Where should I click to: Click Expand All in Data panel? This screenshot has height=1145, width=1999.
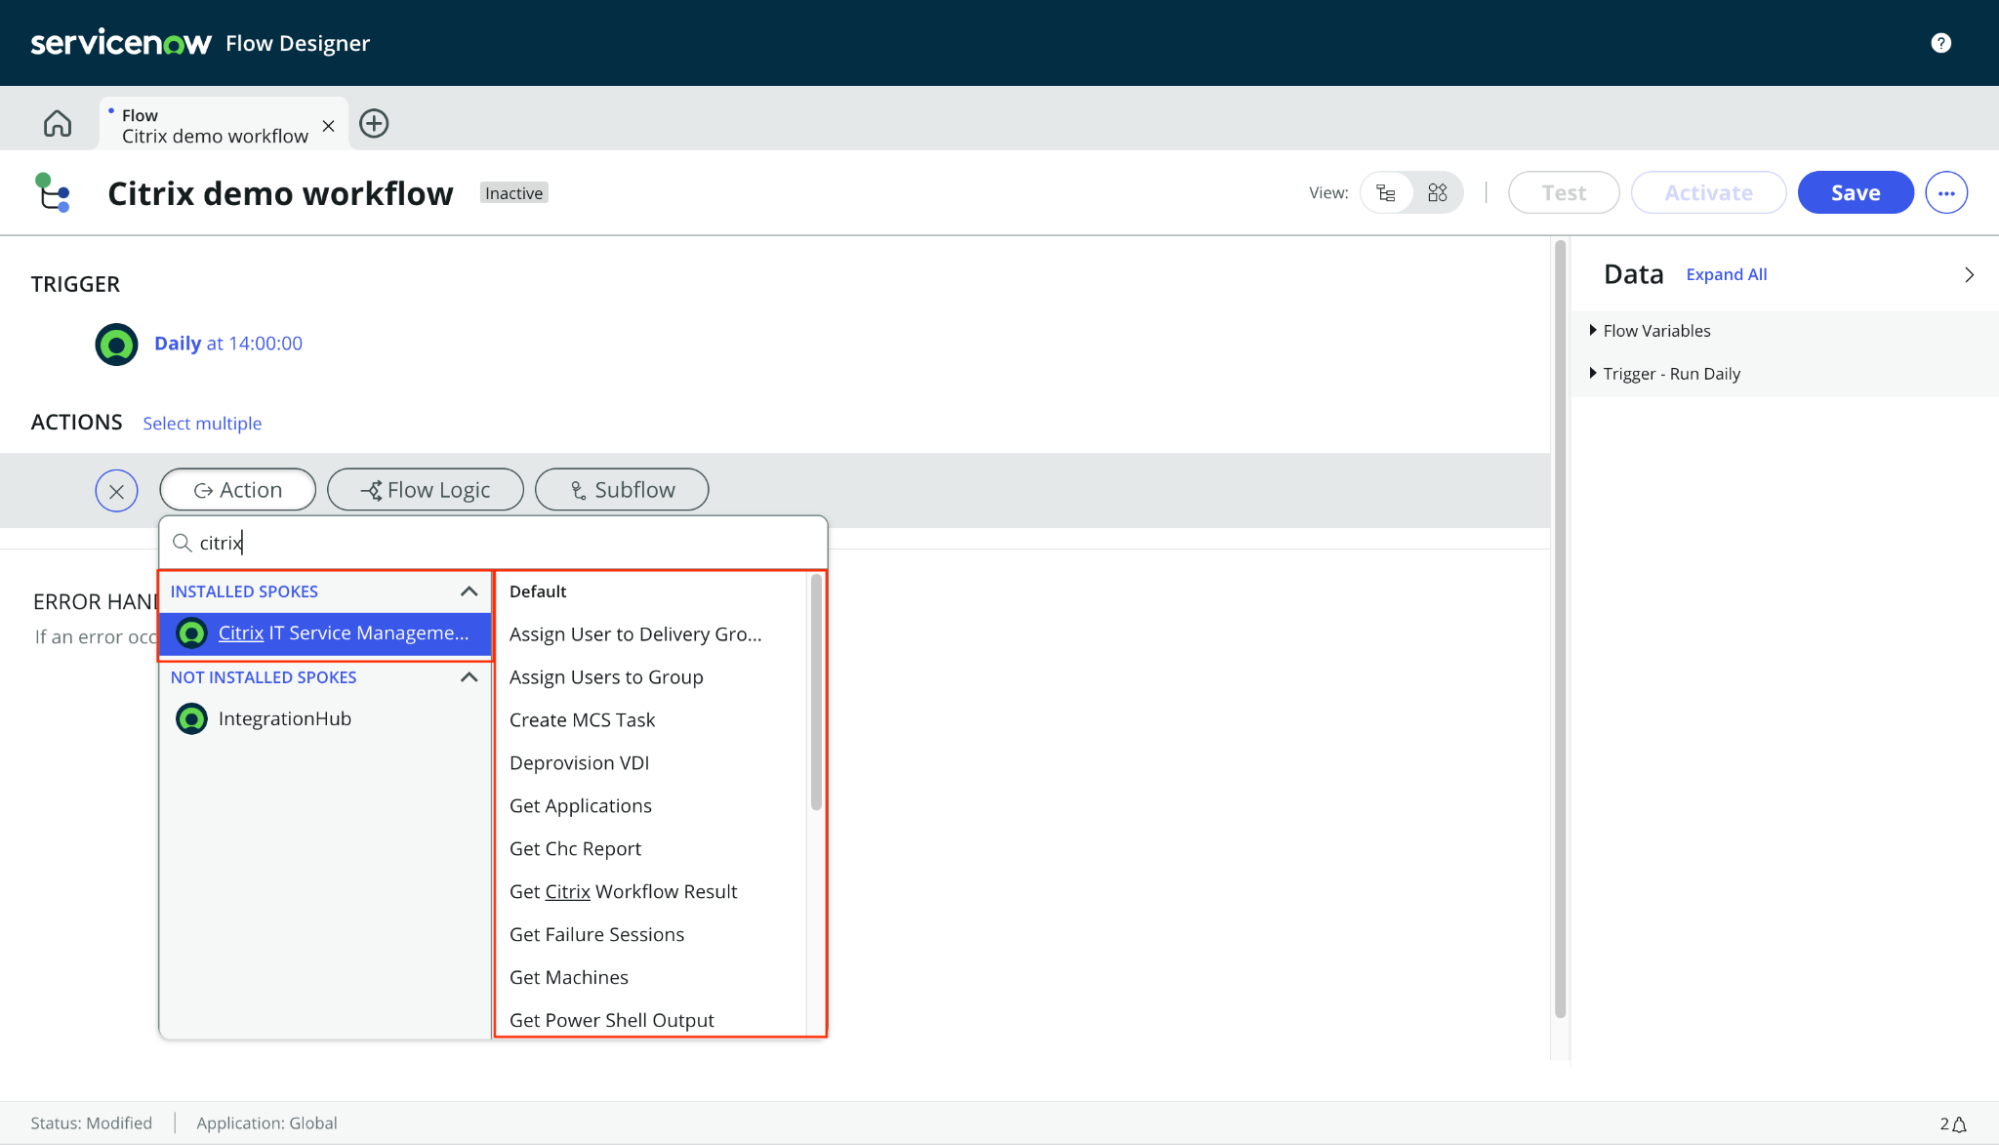click(1726, 274)
